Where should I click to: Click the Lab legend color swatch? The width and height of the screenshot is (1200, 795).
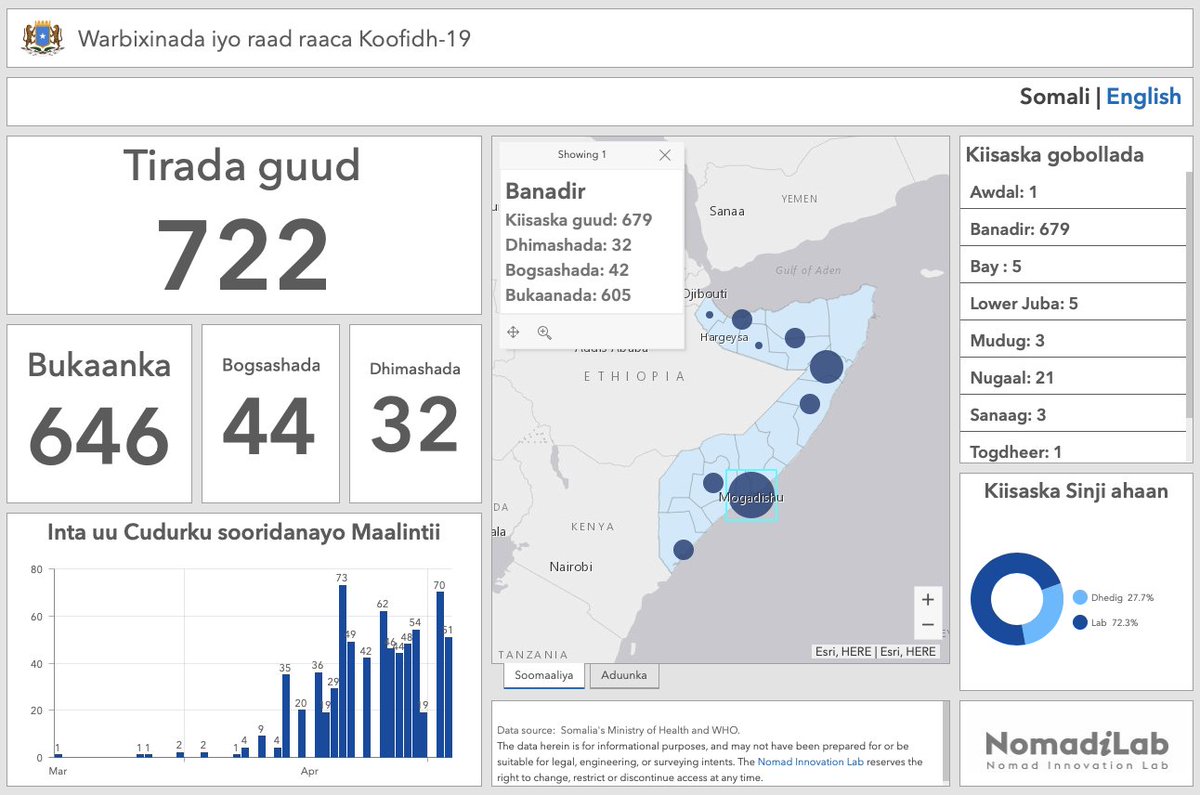point(1080,622)
